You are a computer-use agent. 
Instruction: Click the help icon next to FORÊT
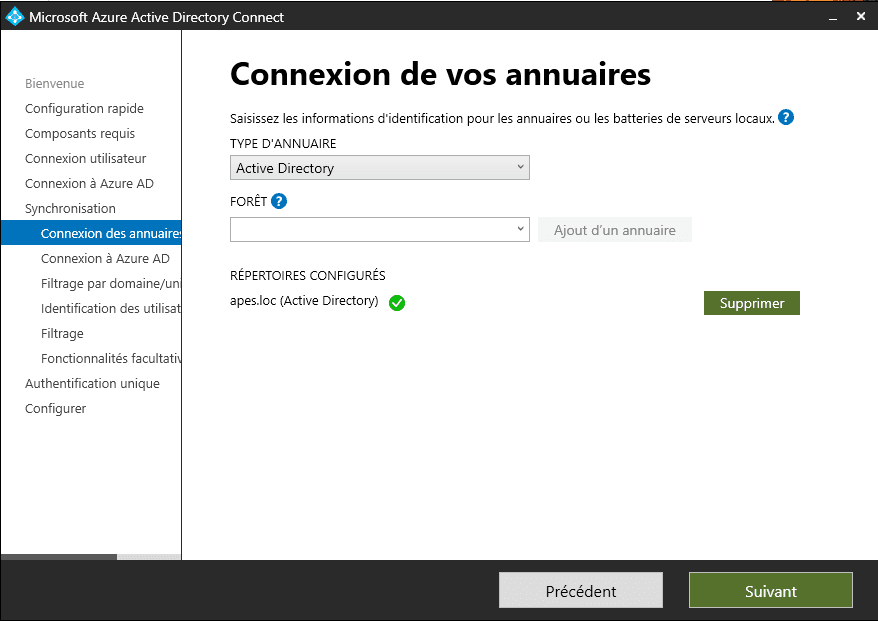click(279, 201)
